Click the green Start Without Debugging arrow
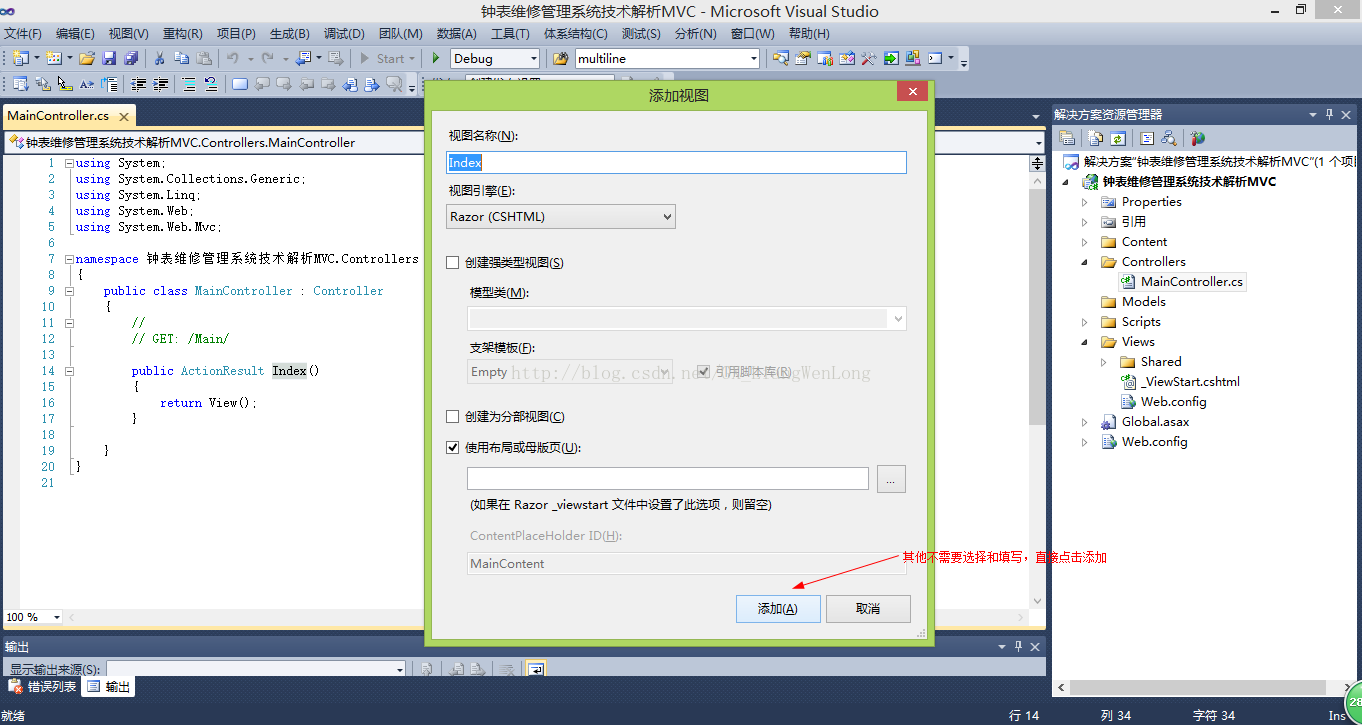Screen dimensions: 1362x725 (x=436, y=58)
